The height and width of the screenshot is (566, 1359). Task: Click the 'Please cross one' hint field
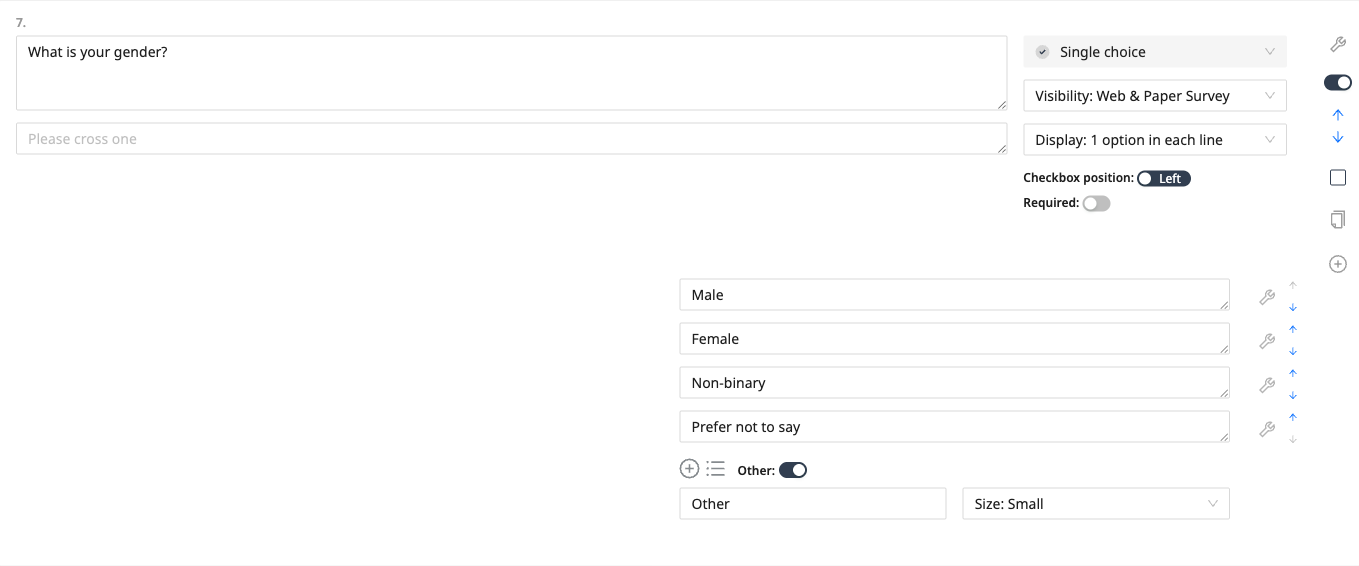point(511,139)
